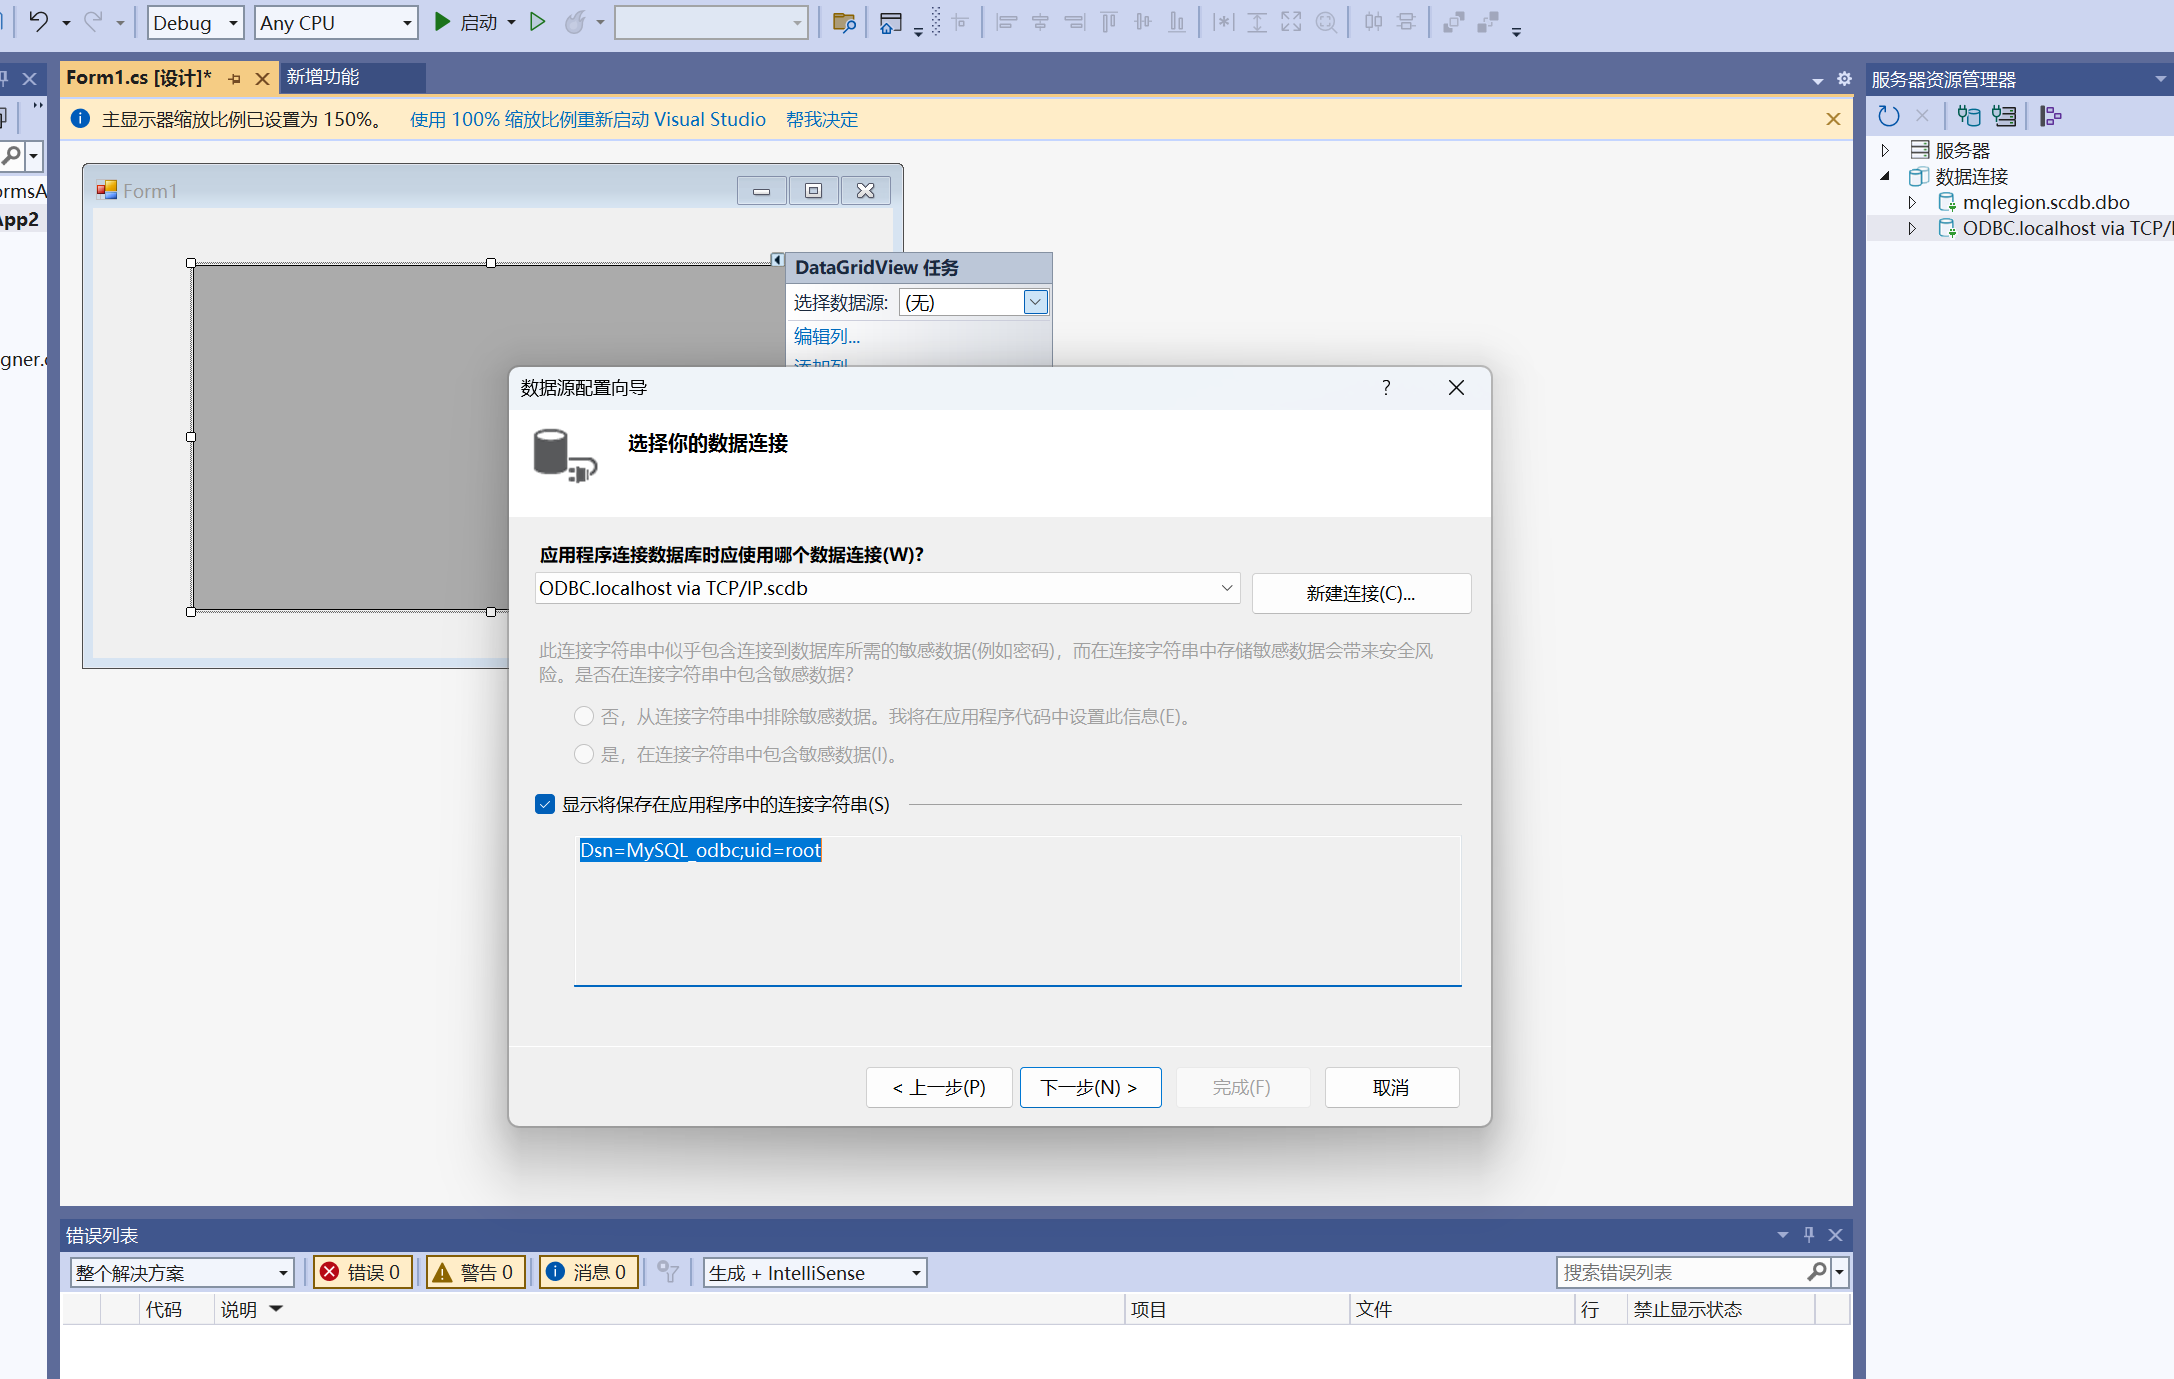Click the Undo arrow icon
Viewport: 2174px width, 1379px height.
click(x=38, y=21)
